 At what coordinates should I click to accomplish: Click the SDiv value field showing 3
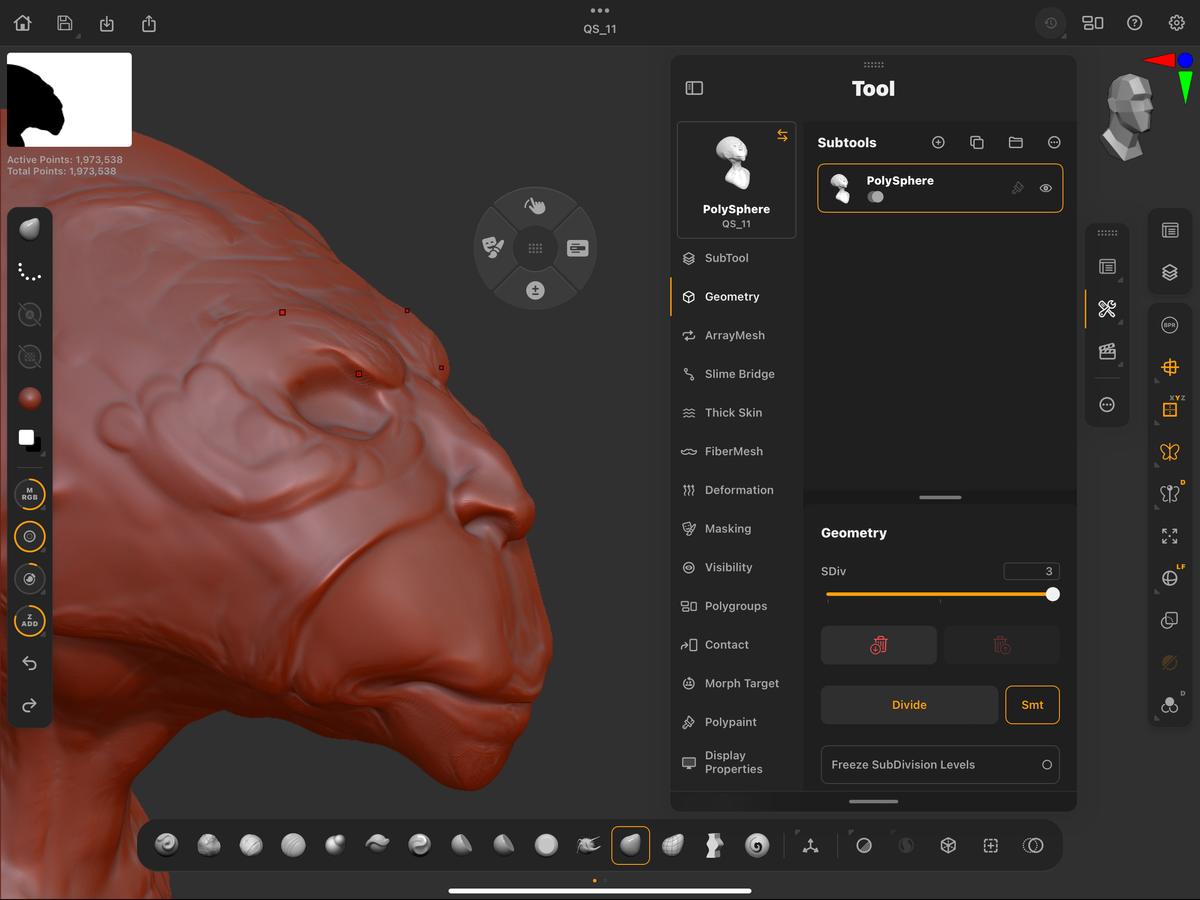tap(1031, 570)
